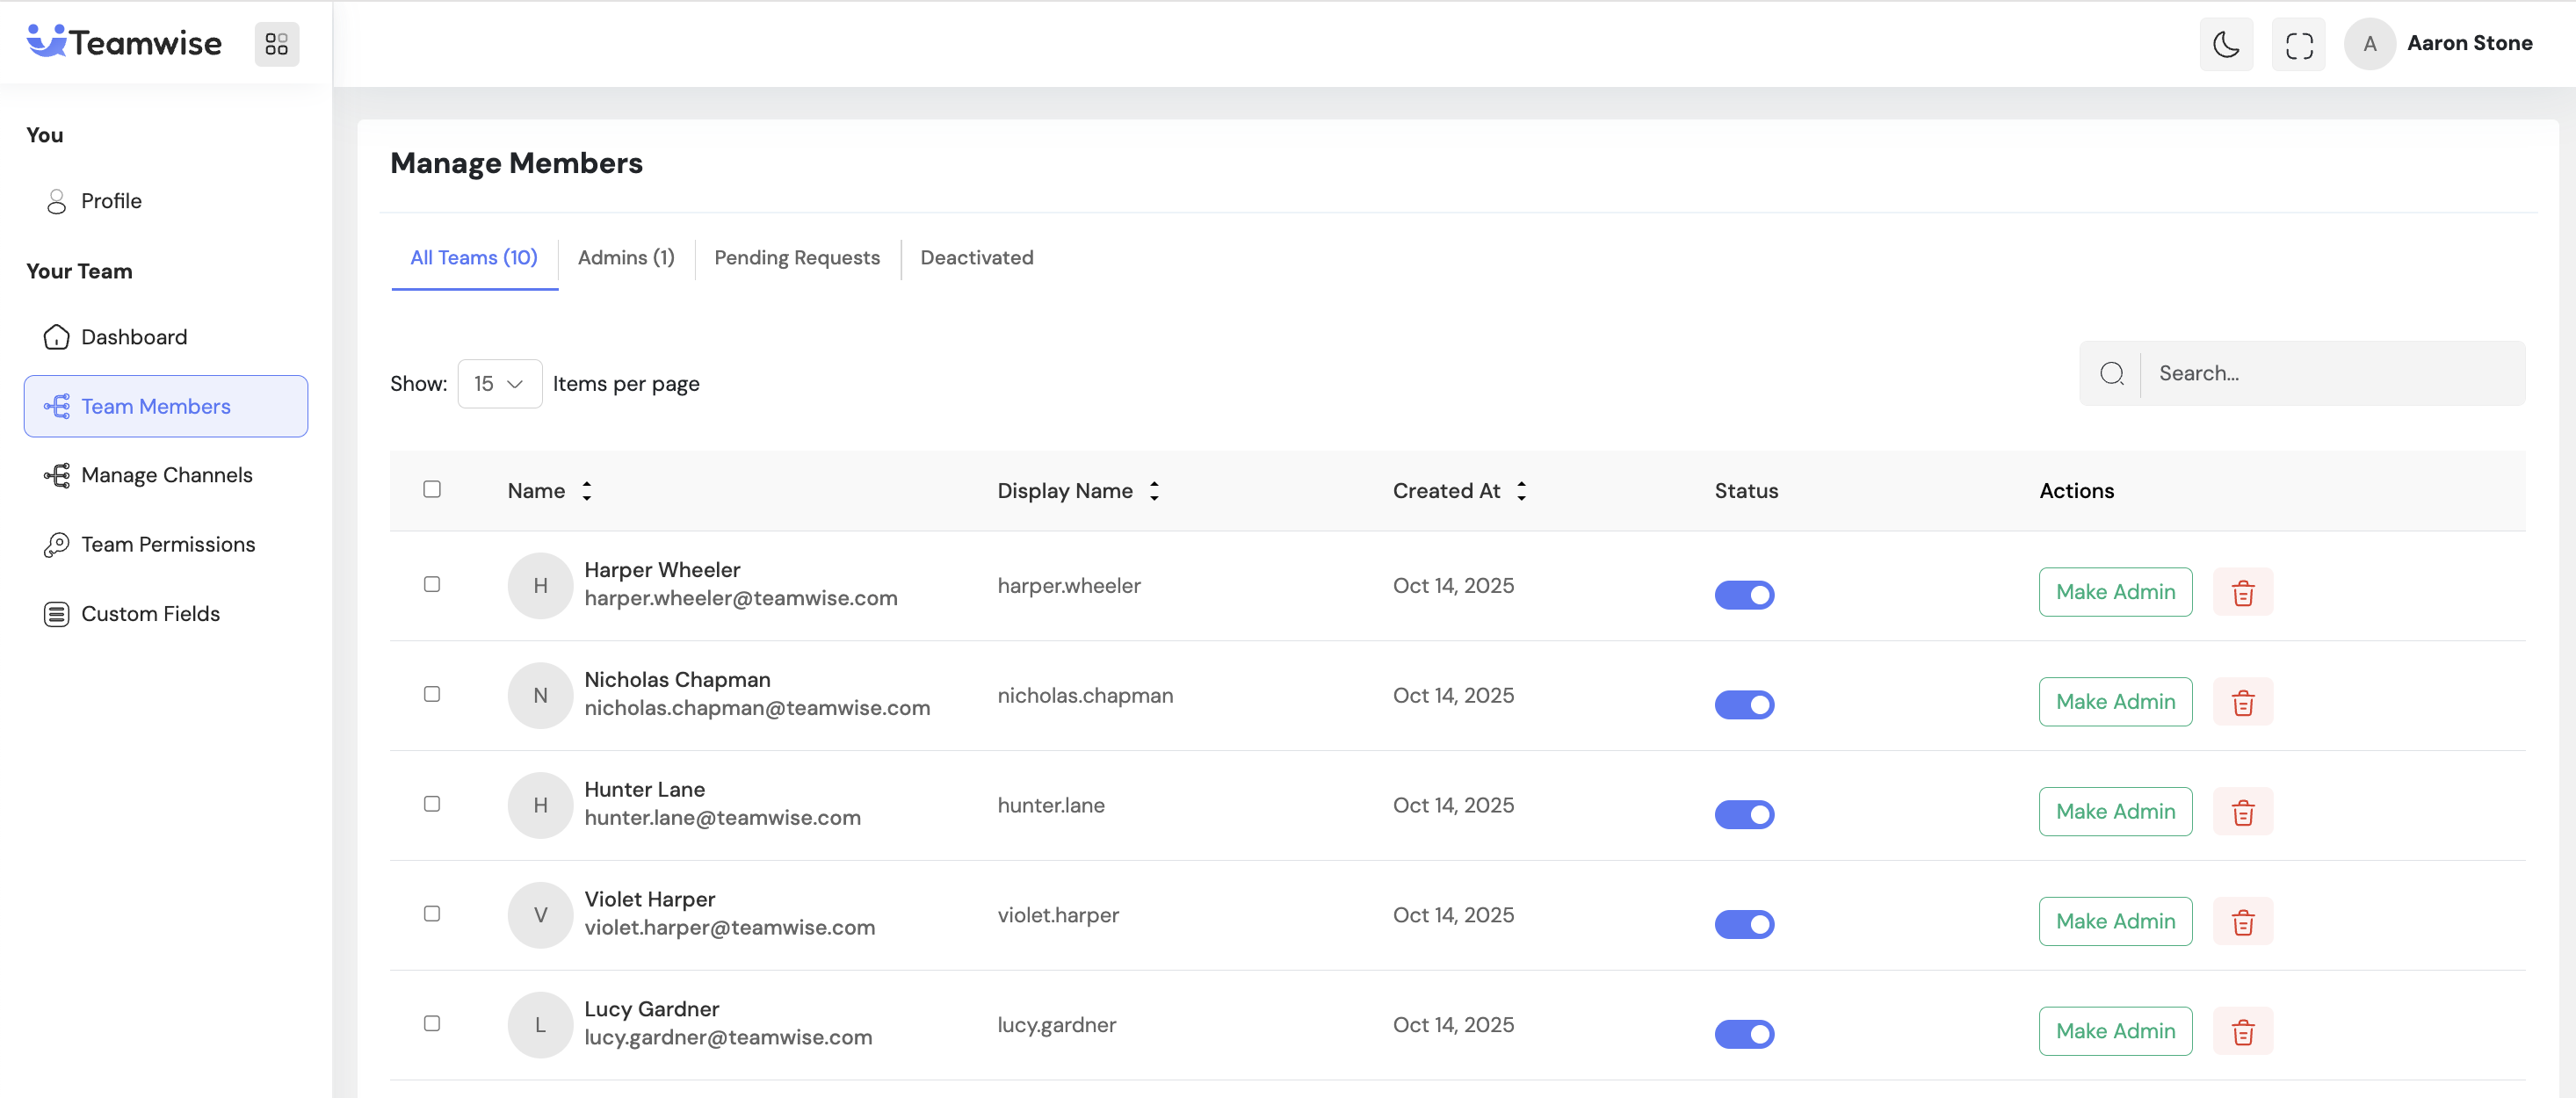Click the sidebar grid toggle icon
The width and height of the screenshot is (2576, 1098).
pyautogui.click(x=276, y=44)
